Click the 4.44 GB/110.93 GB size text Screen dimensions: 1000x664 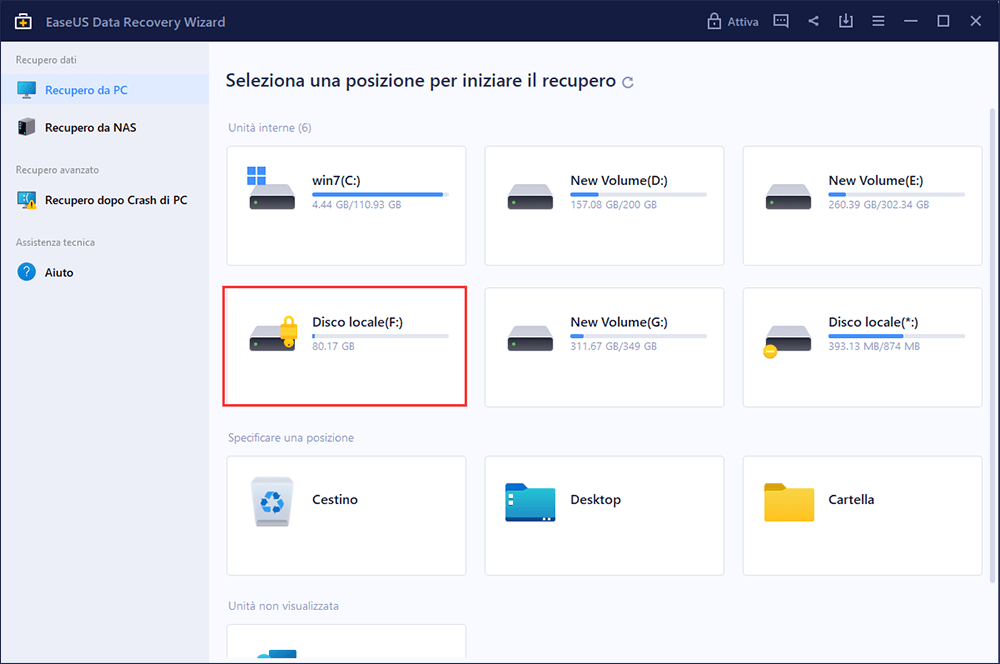357,205
